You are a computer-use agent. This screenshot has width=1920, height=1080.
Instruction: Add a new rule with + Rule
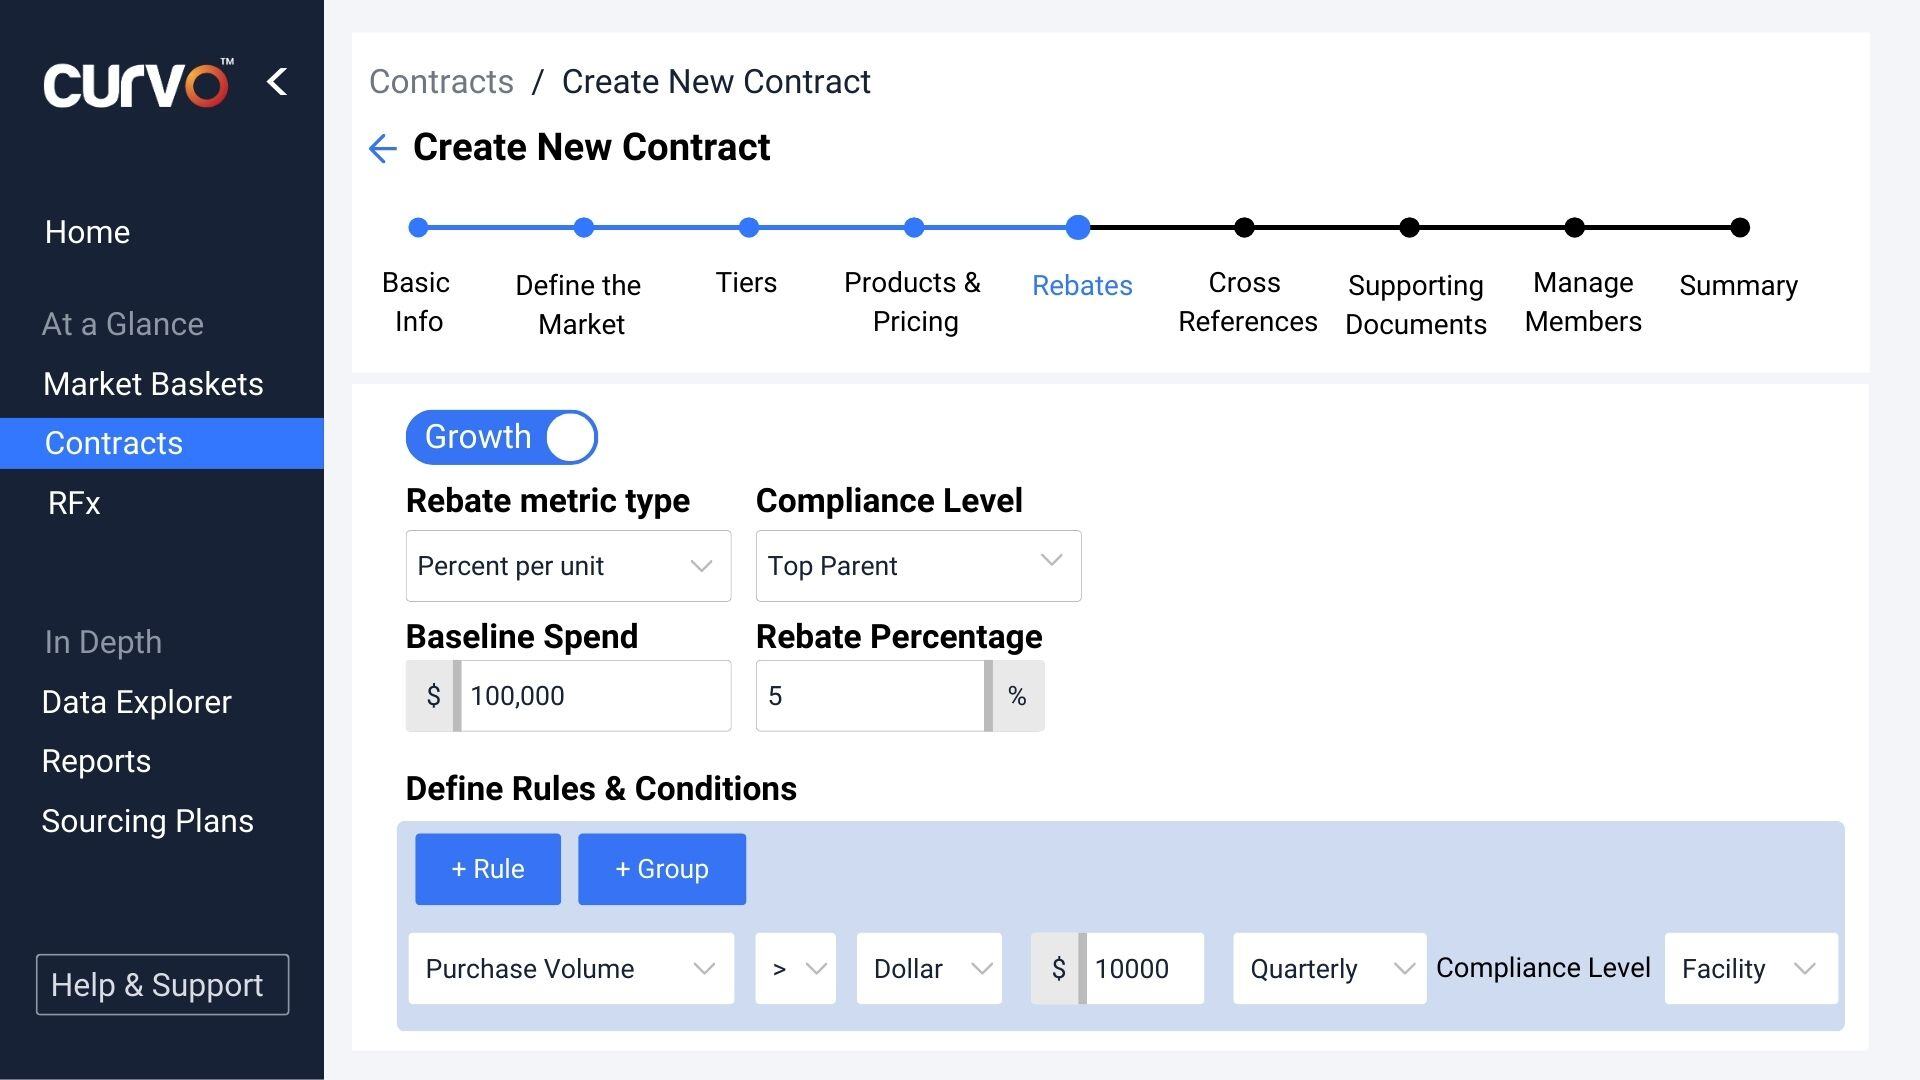[487, 868]
